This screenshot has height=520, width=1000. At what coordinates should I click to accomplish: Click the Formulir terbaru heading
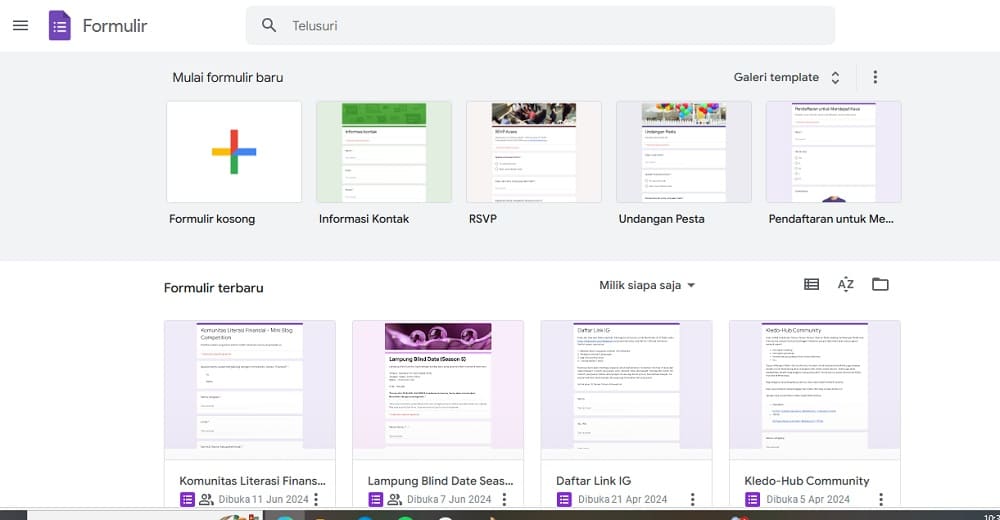click(x=214, y=288)
